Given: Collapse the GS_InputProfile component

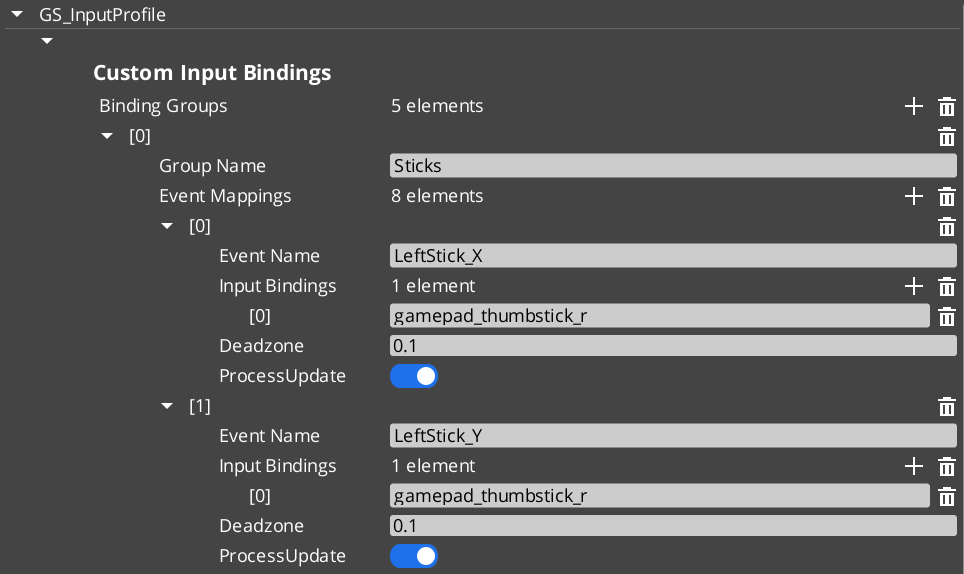Looking at the screenshot, I should (17, 14).
